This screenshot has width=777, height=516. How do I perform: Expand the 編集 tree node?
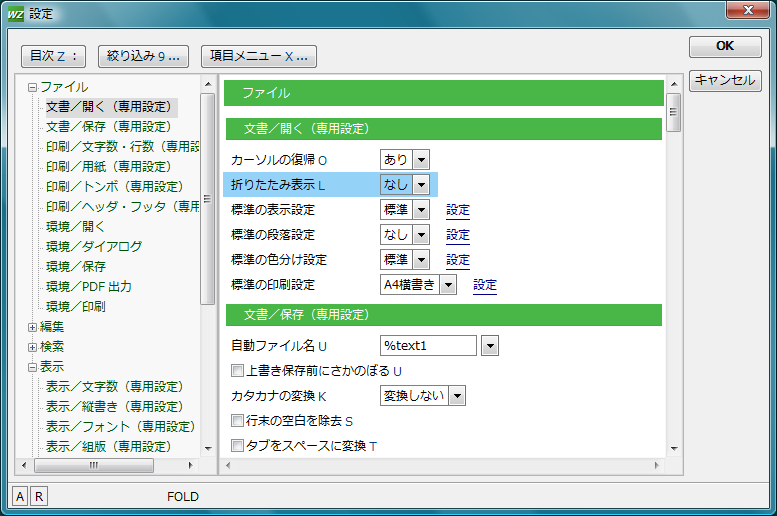point(32,327)
